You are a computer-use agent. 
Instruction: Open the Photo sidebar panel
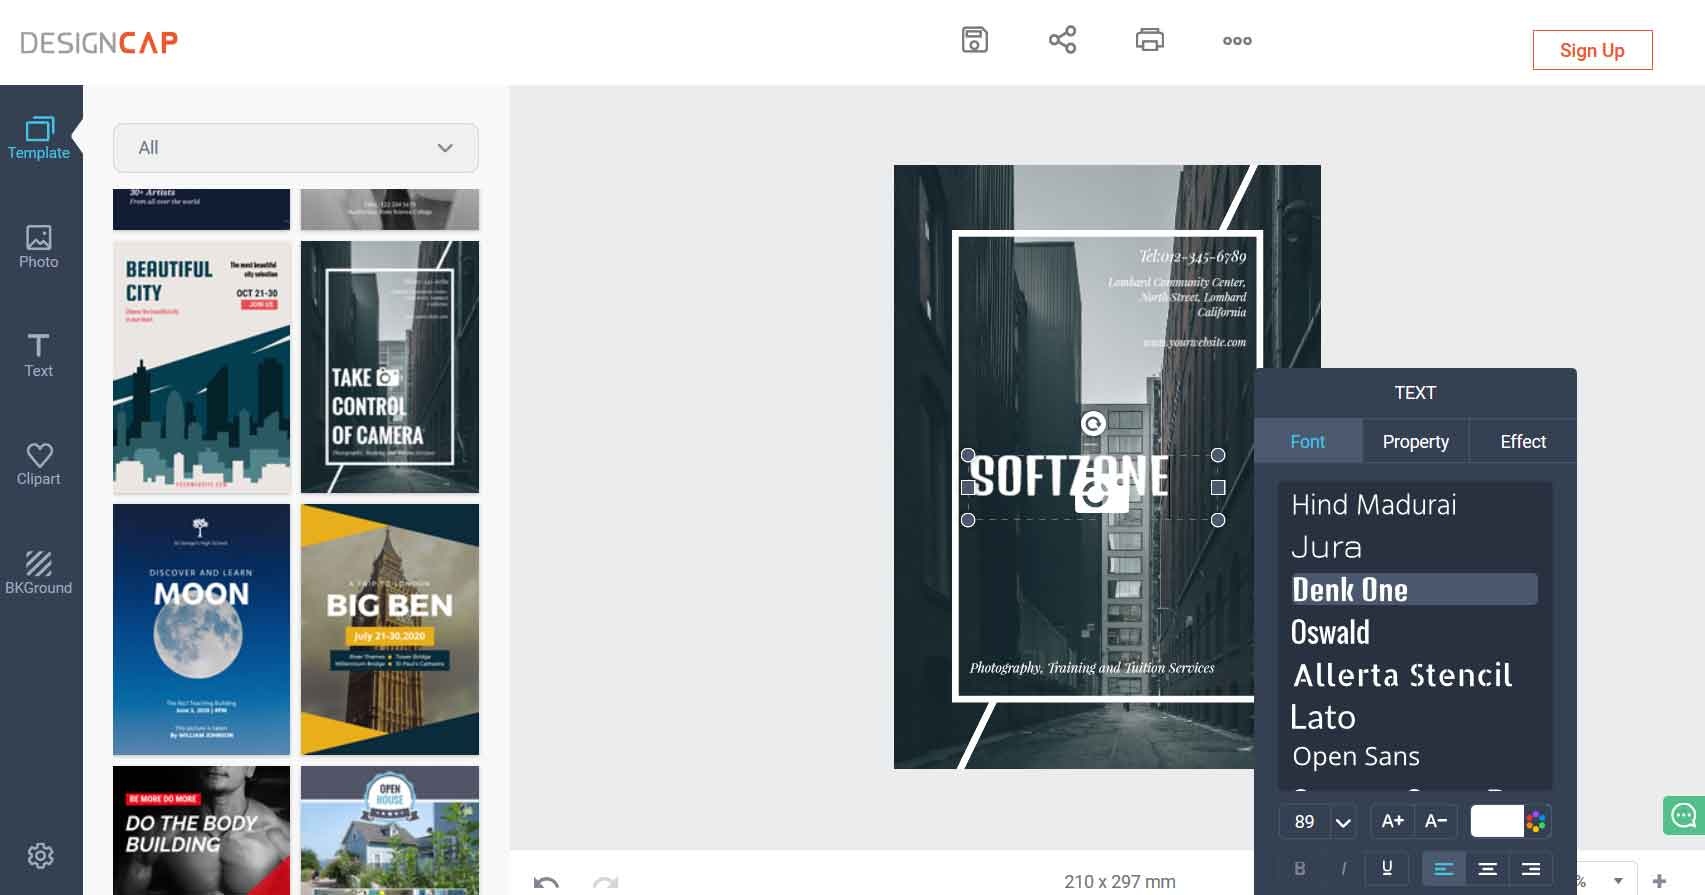(39, 247)
